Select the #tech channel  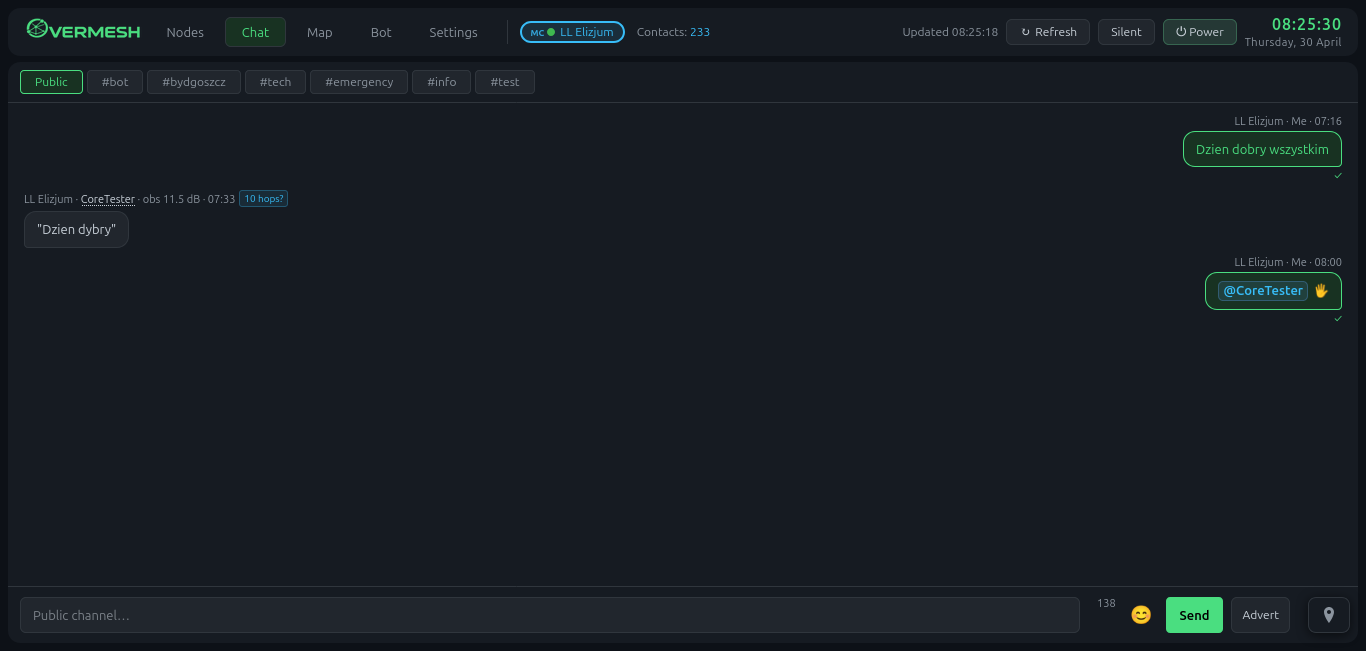(x=276, y=82)
